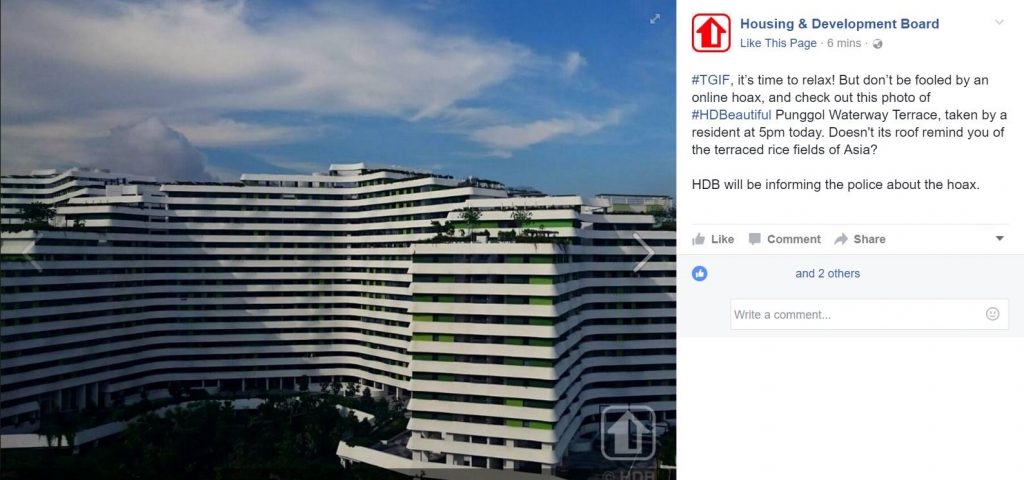Click the public globe privacy icon
This screenshot has width=1024, height=480.
pyautogui.click(x=877, y=44)
